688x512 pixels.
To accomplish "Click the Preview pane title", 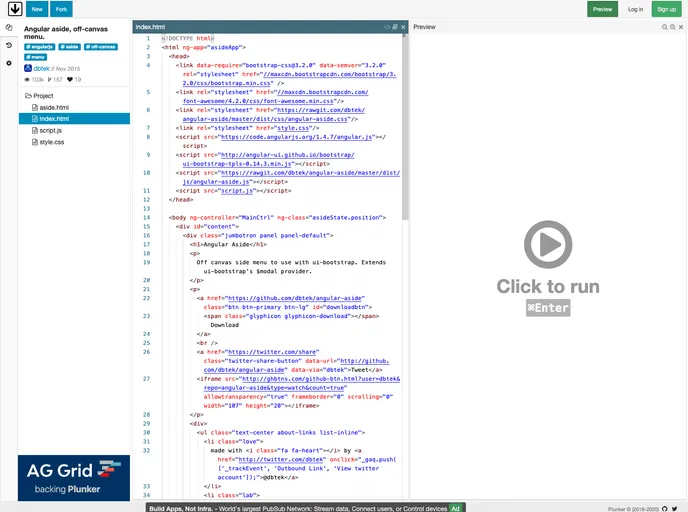I will click(x=424, y=27).
